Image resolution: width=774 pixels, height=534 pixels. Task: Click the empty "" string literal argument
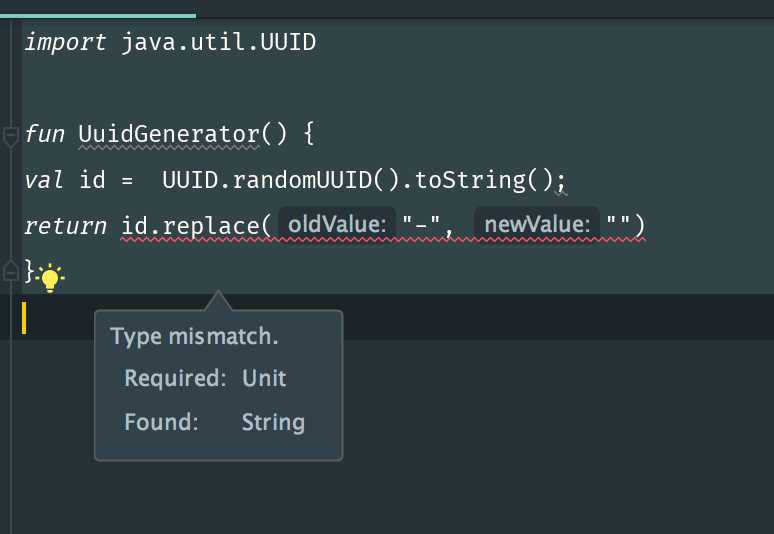coord(618,223)
